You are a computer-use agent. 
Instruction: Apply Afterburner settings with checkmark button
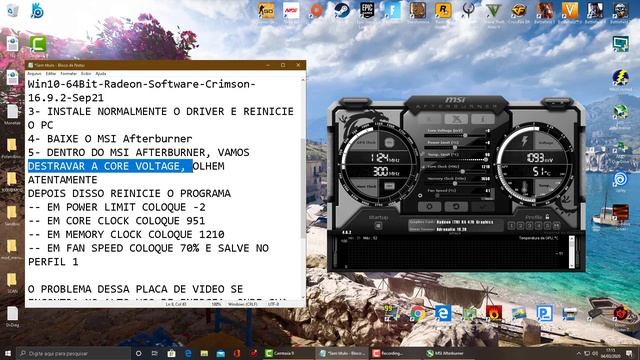coord(483,207)
